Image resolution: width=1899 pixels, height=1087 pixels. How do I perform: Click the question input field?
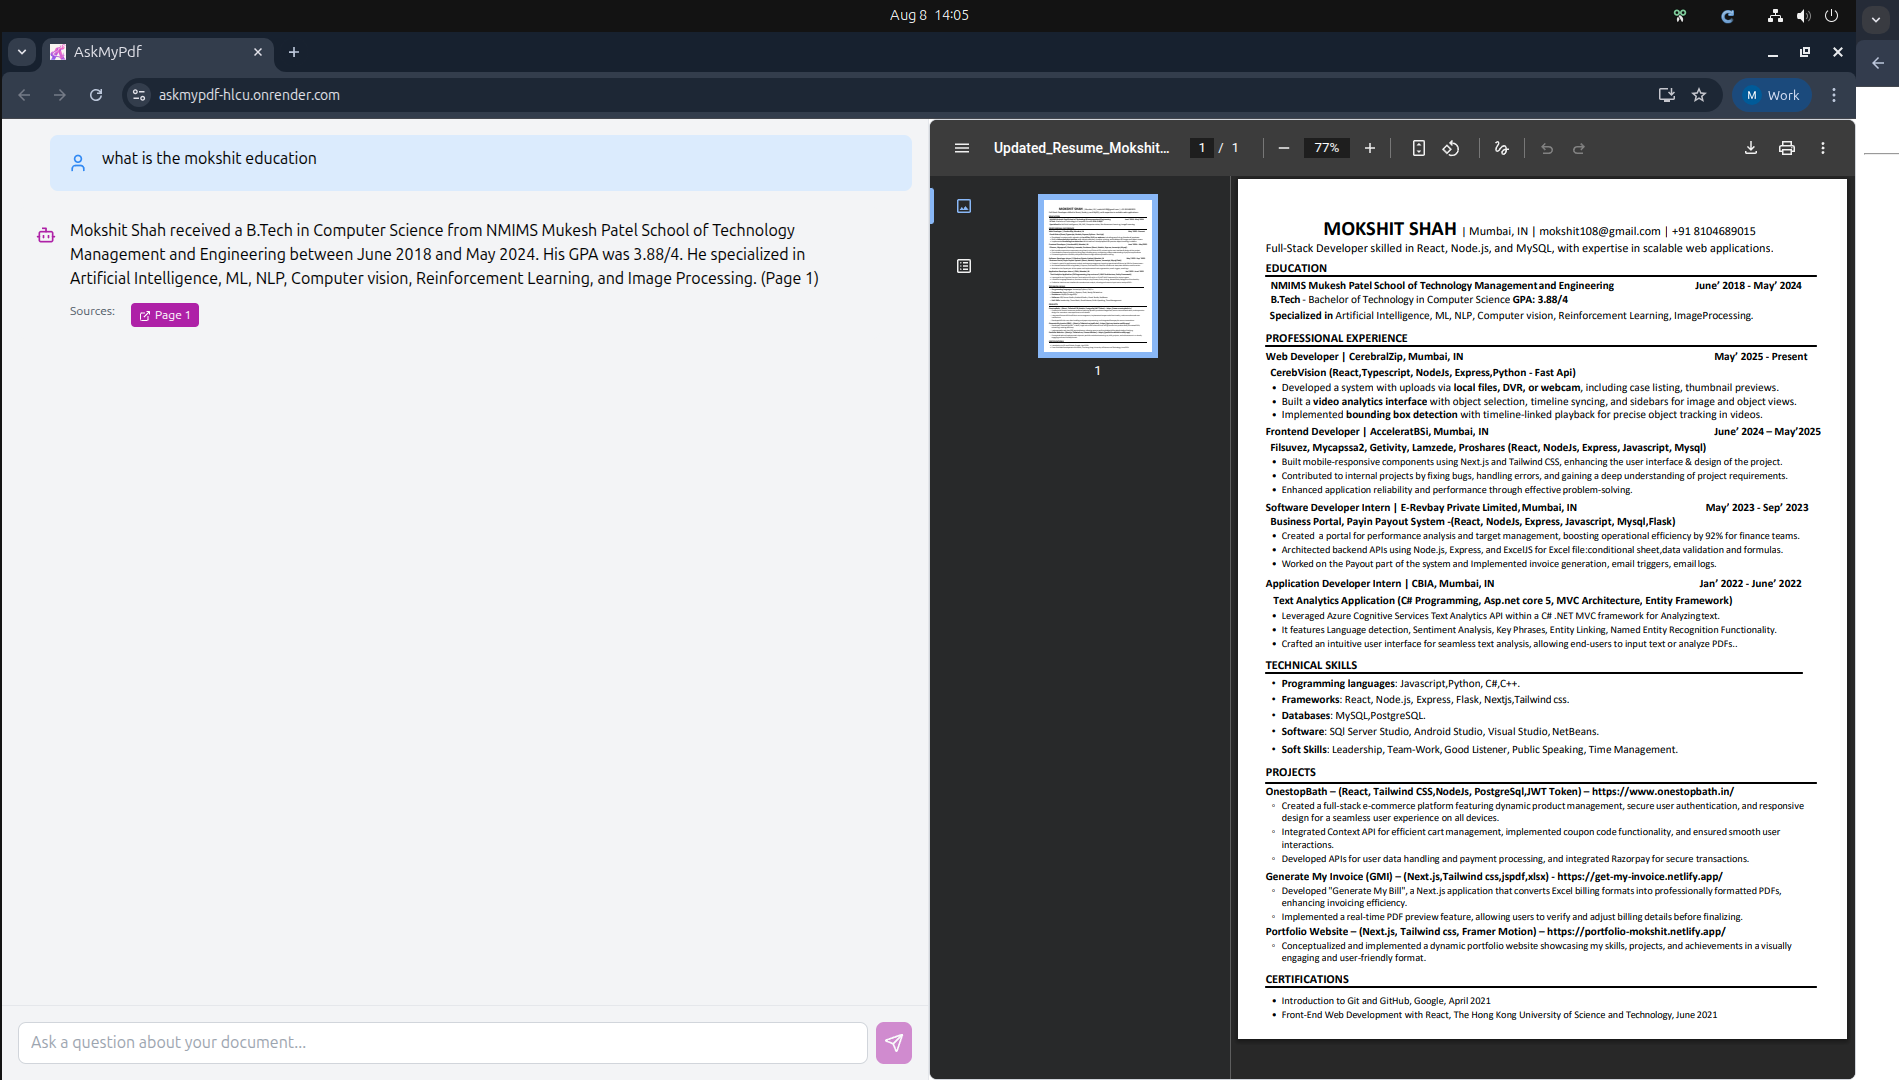(442, 1043)
